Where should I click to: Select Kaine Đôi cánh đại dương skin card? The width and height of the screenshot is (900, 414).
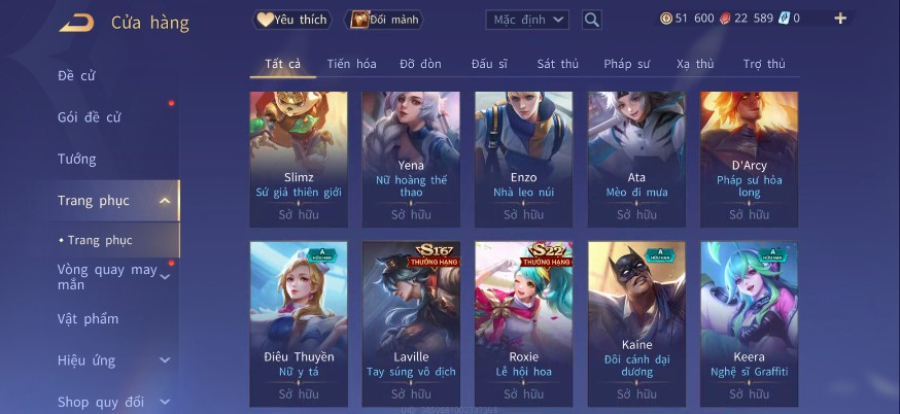coord(637,324)
